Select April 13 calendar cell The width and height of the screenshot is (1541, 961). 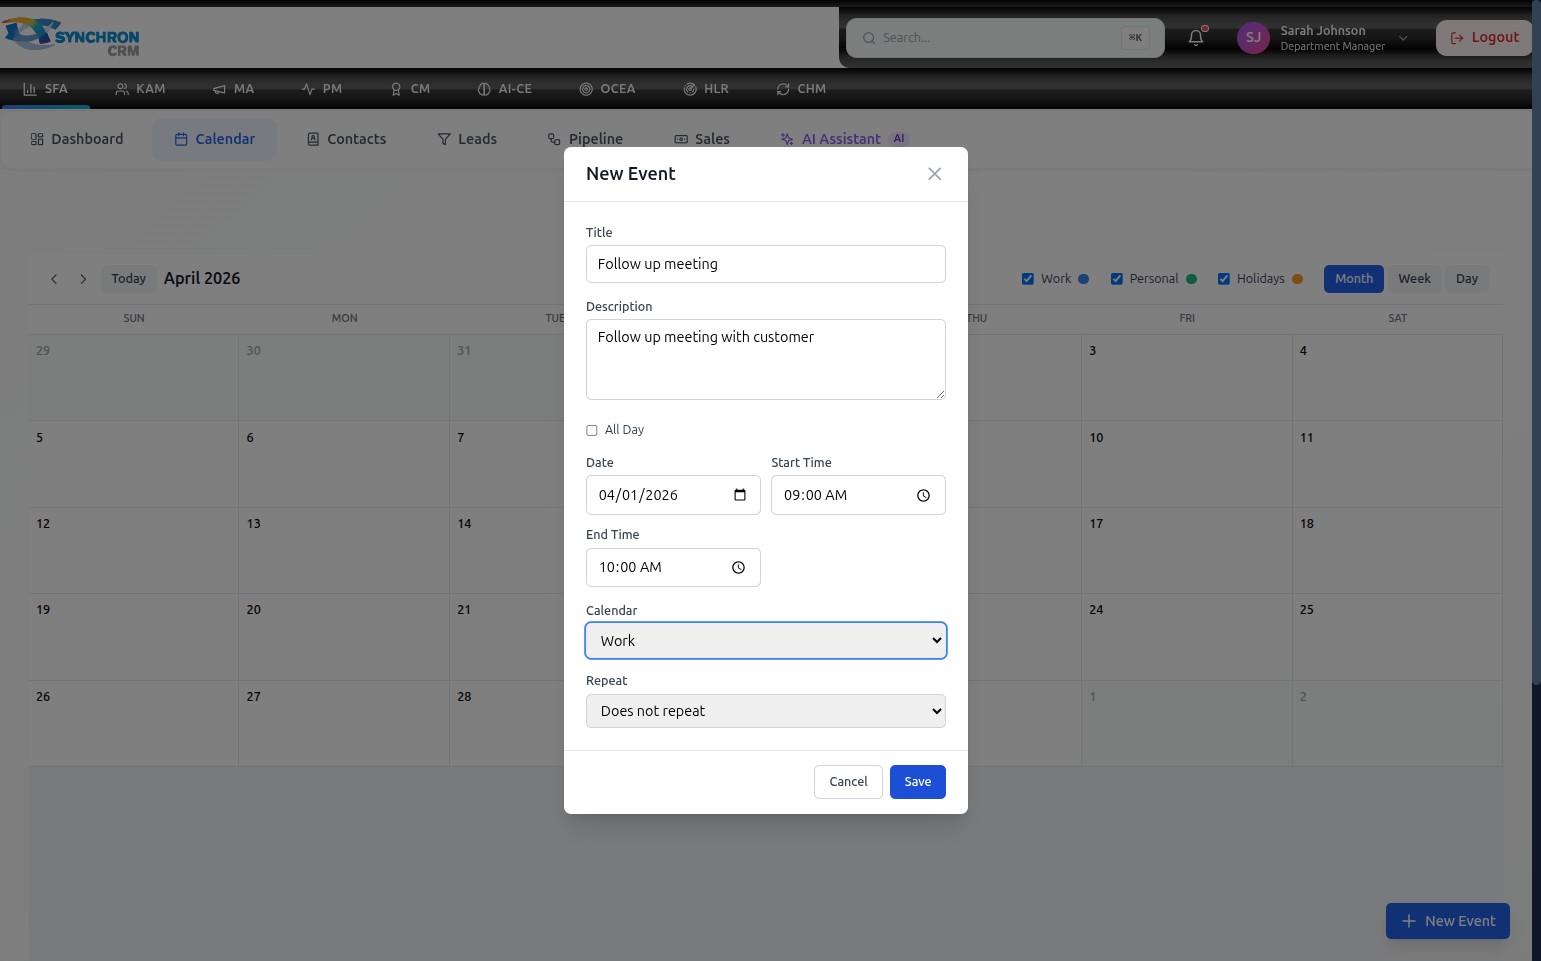pyautogui.click(x=344, y=551)
